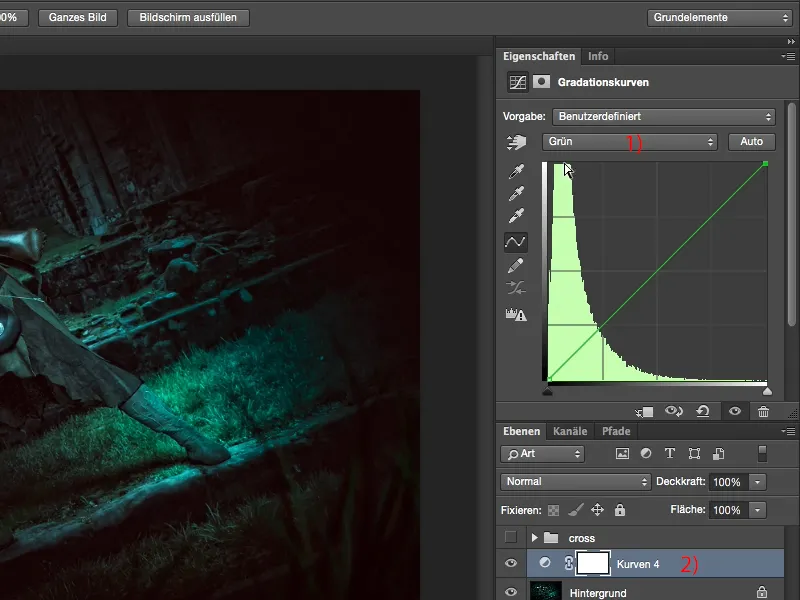
Task: Switch to the Info tab
Action: click(598, 56)
